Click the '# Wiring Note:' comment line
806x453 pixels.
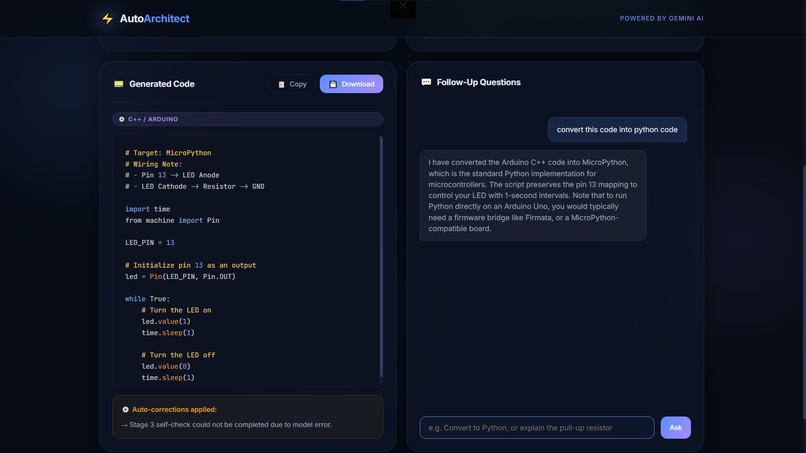[x=154, y=164]
